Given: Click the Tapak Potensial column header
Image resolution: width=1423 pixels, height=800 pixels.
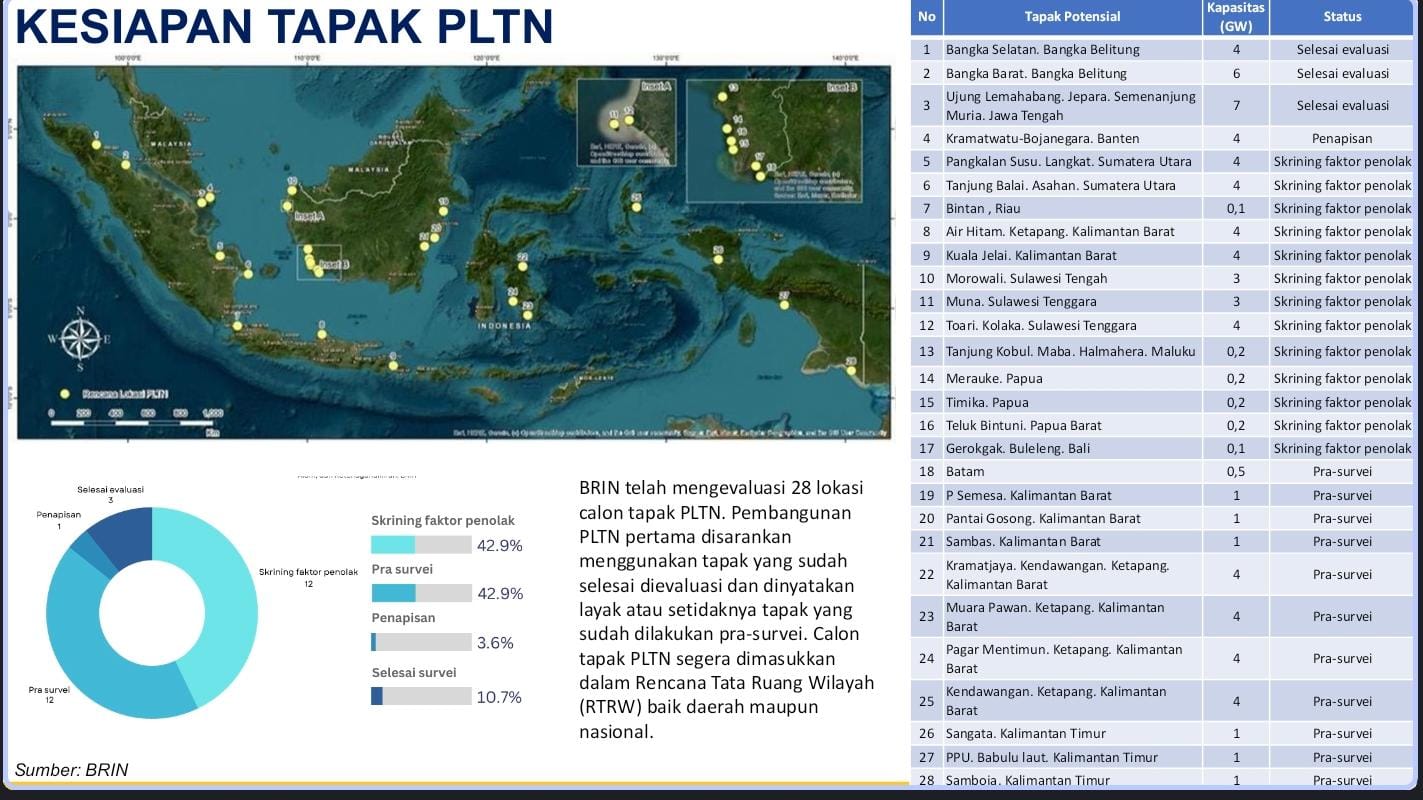Looking at the screenshot, I should [x=1072, y=16].
